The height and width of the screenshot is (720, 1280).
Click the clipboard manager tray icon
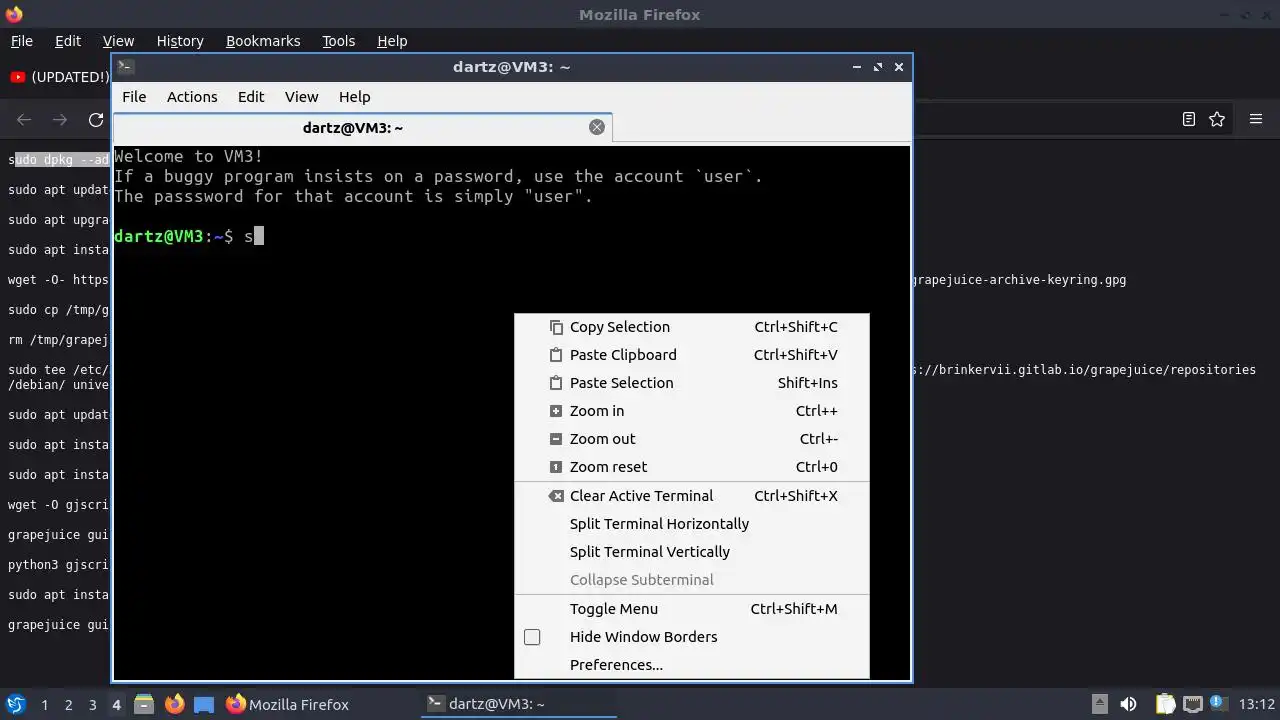point(1165,704)
